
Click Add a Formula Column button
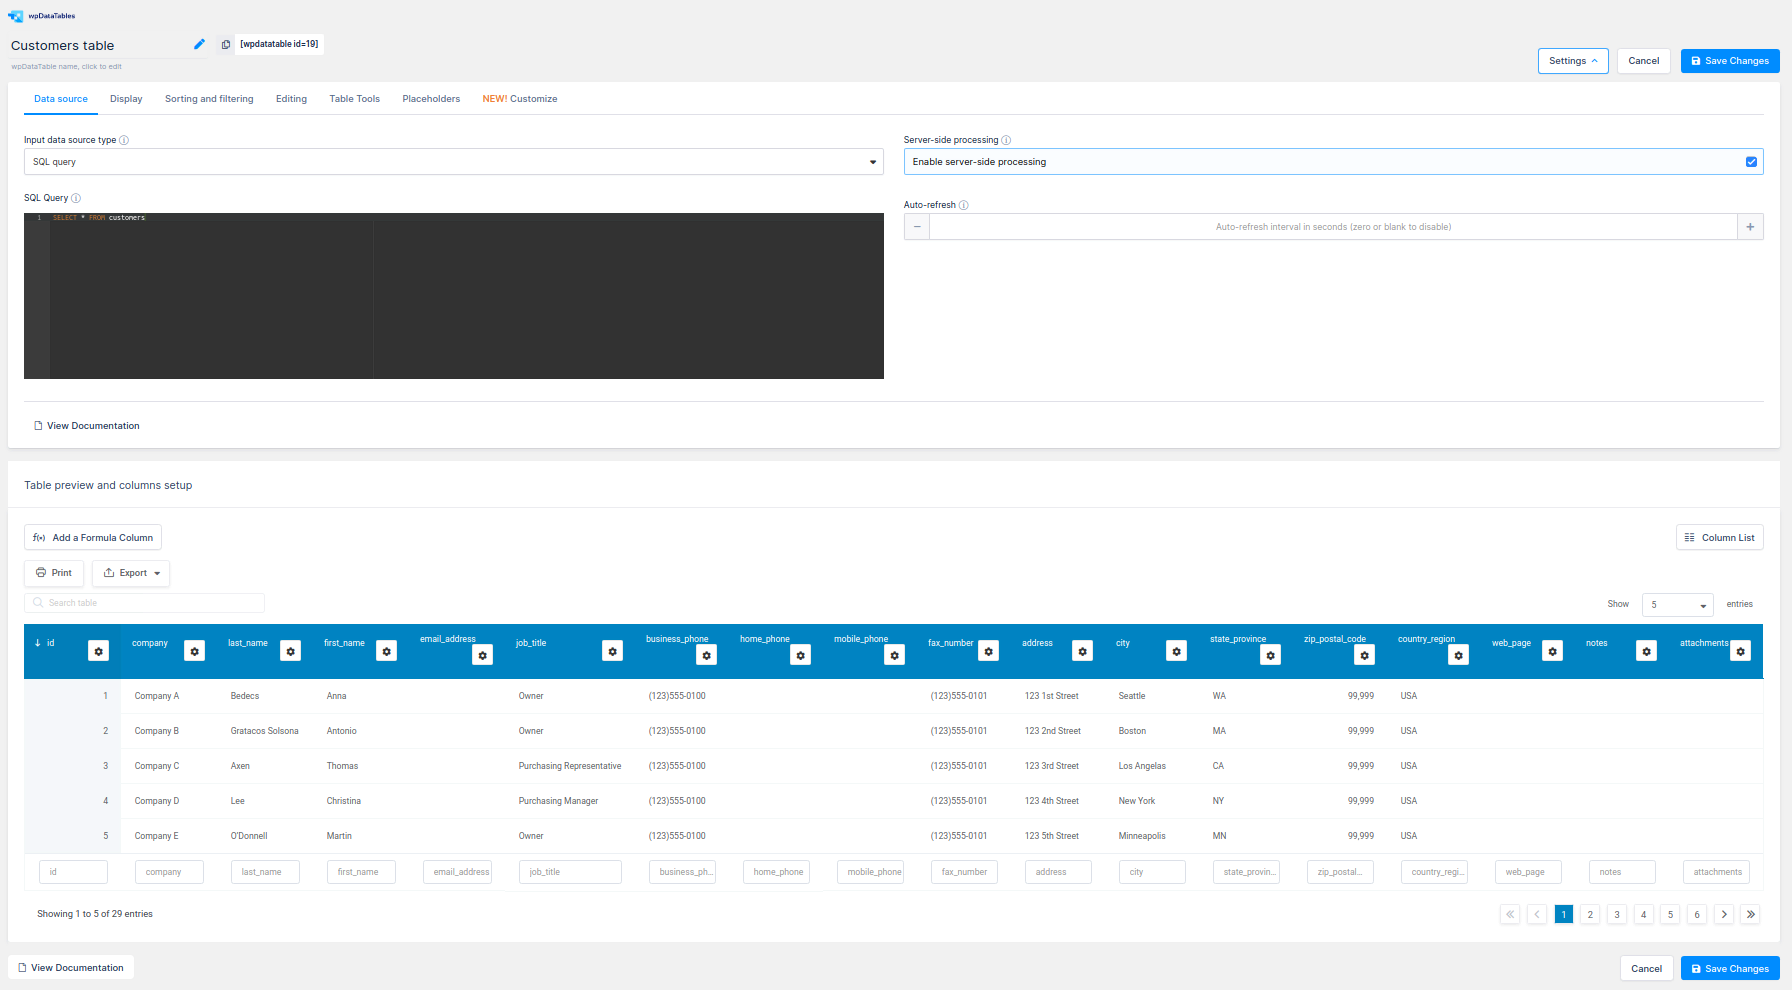[93, 538]
